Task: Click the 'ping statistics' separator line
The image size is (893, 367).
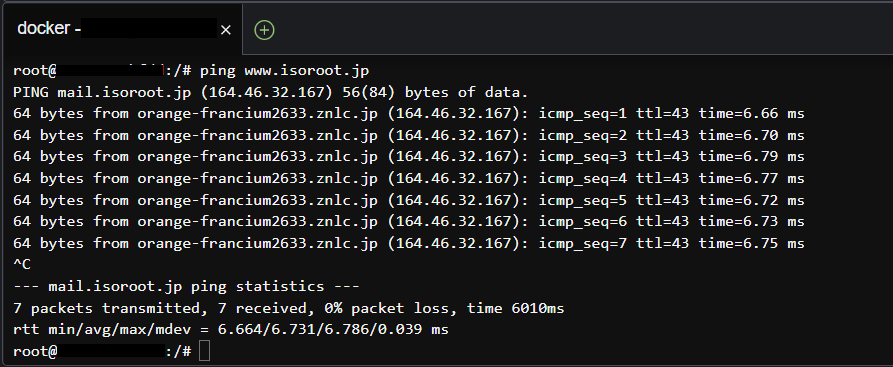Action: [x=186, y=287]
